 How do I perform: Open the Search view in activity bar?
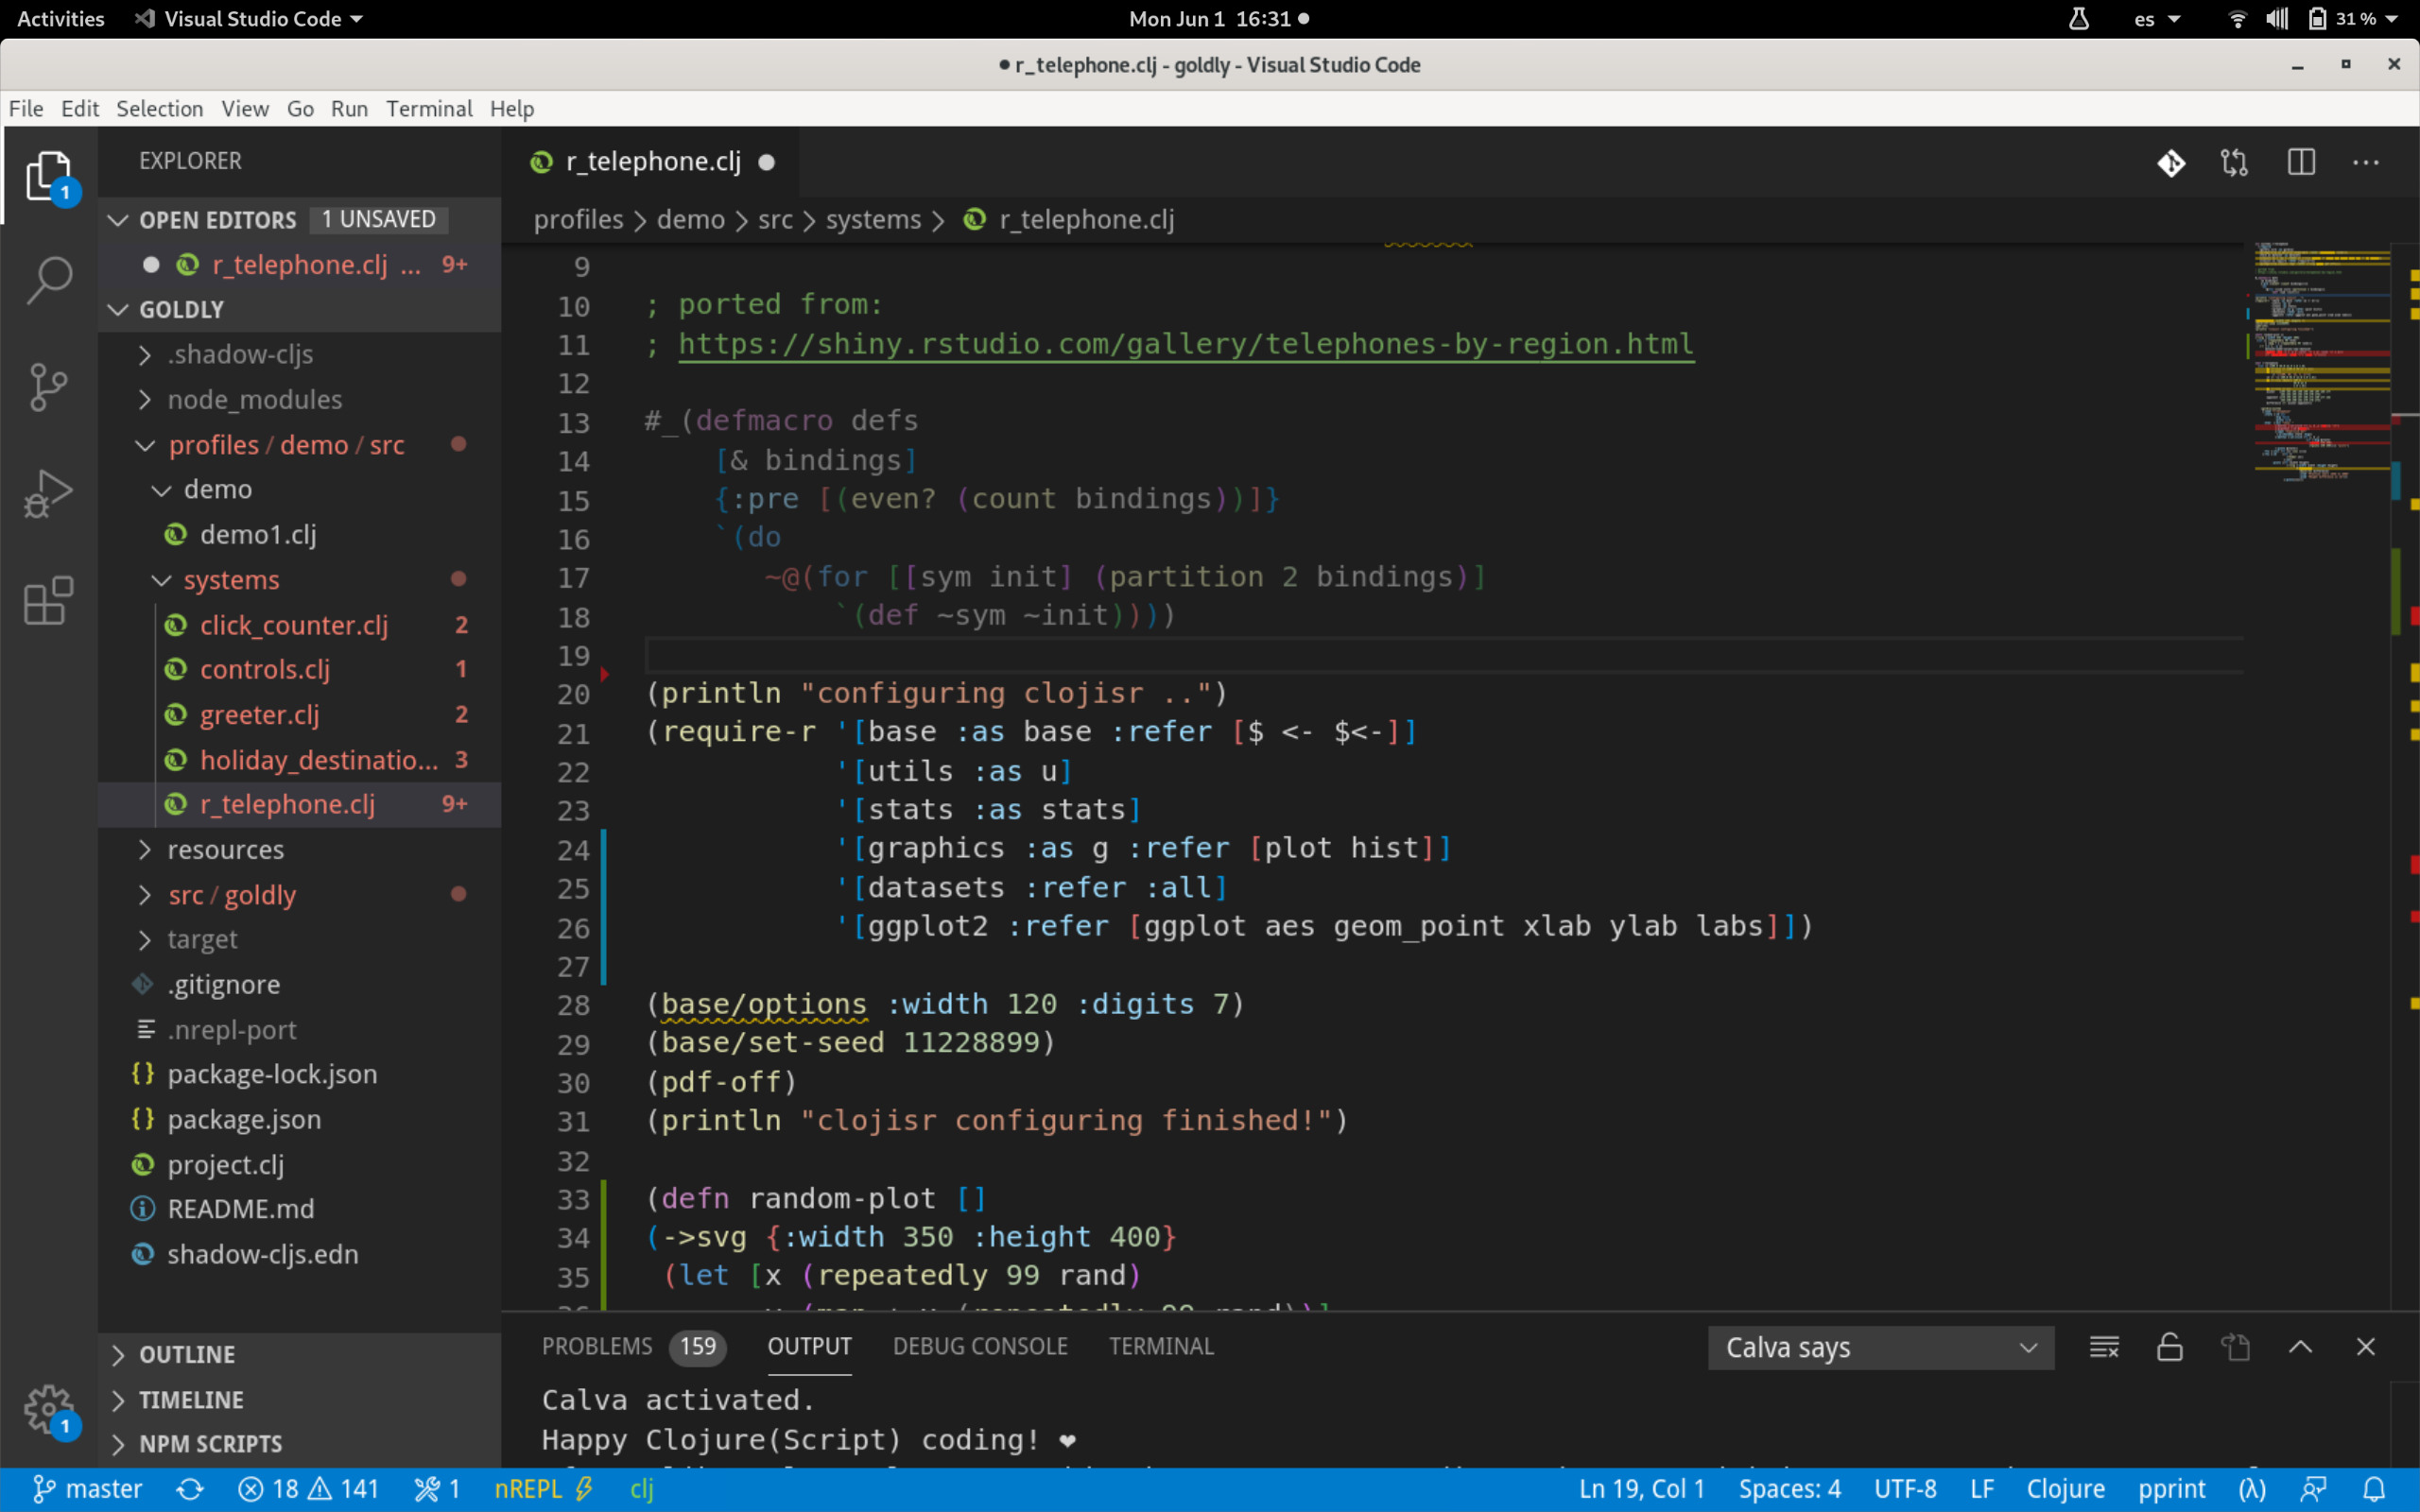coord(48,279)
